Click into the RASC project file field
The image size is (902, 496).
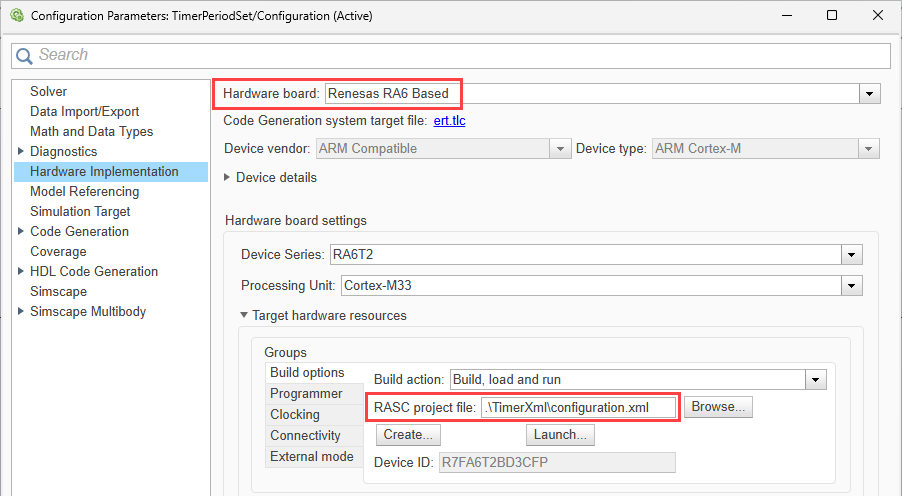[x=578, y=407]
